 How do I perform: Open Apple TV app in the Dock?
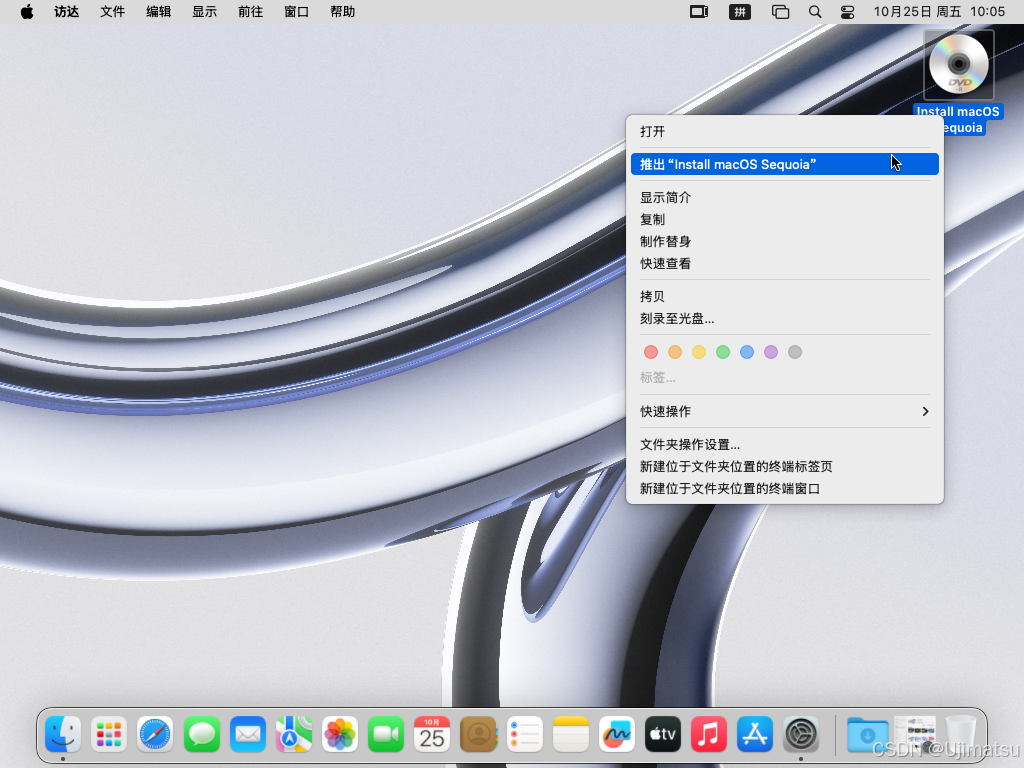tap(663, 734)
